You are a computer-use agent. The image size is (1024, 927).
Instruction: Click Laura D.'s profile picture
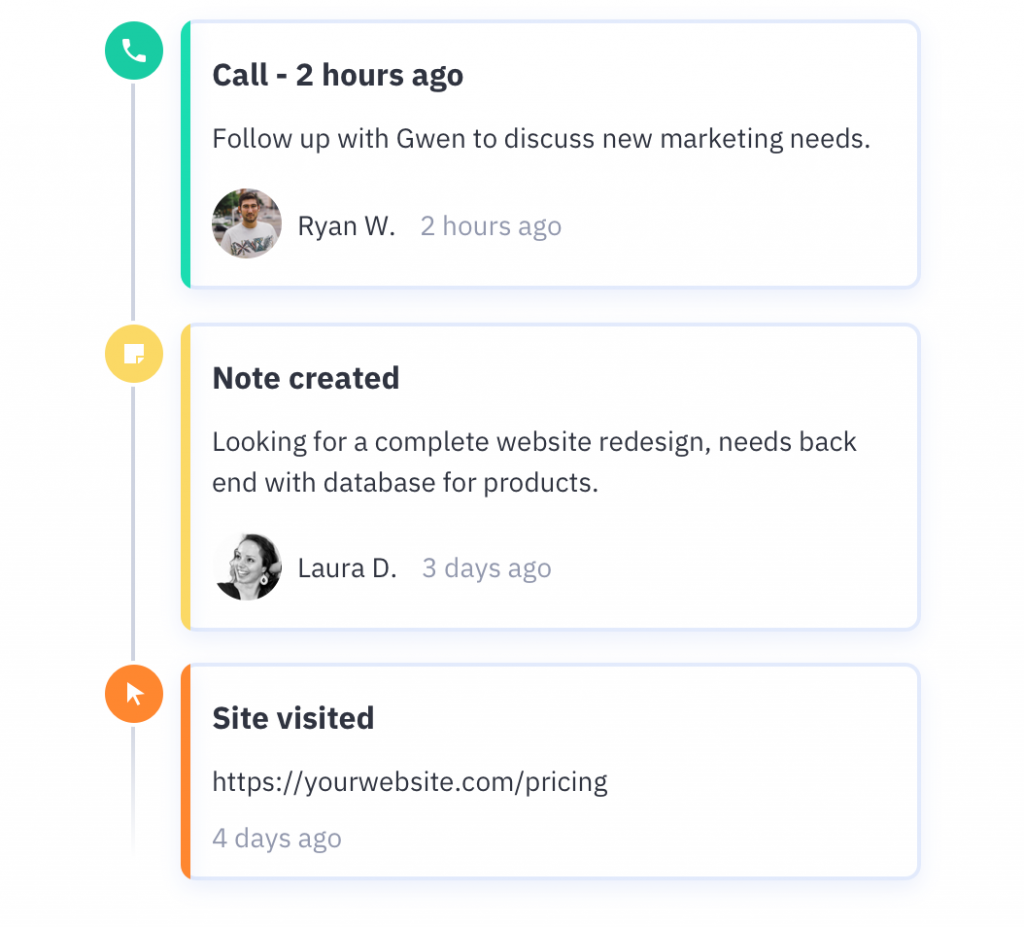click(247, 566)
